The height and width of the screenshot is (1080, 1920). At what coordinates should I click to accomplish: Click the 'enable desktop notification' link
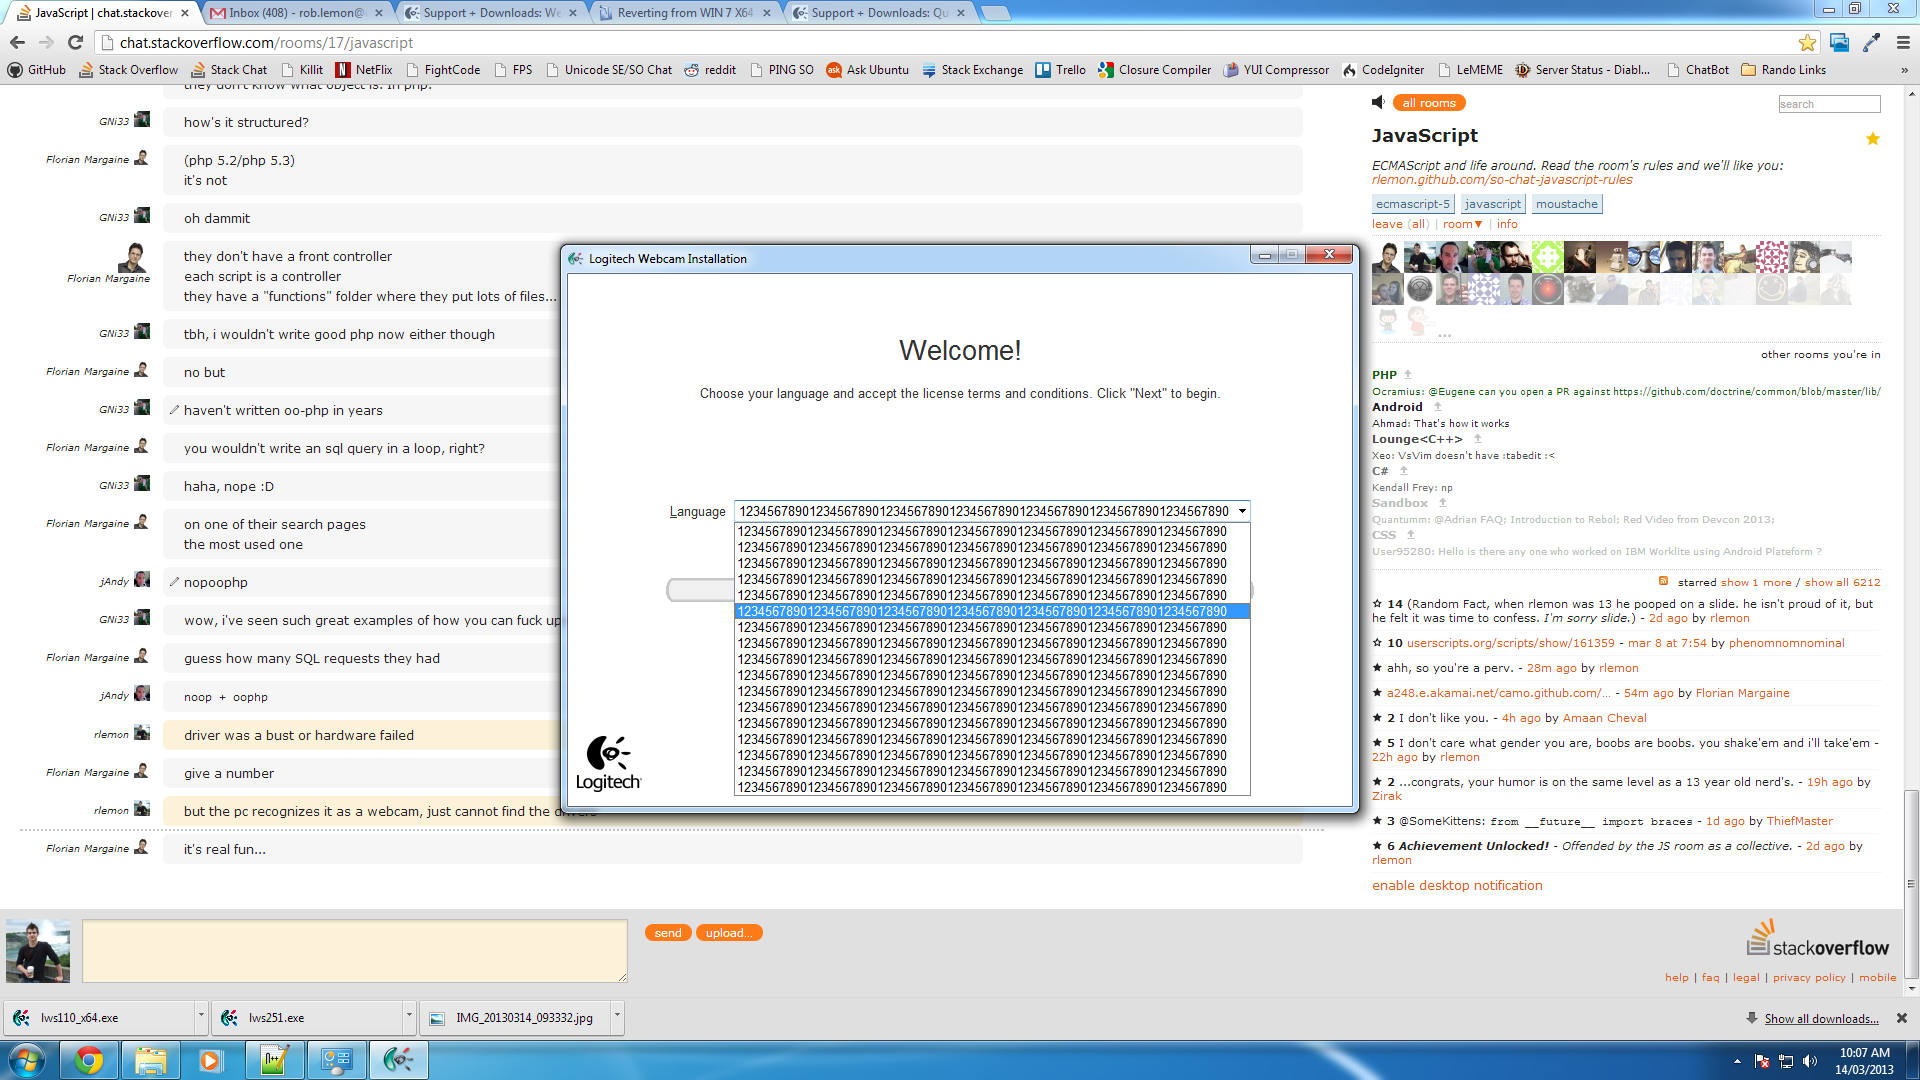point(1456,885)
